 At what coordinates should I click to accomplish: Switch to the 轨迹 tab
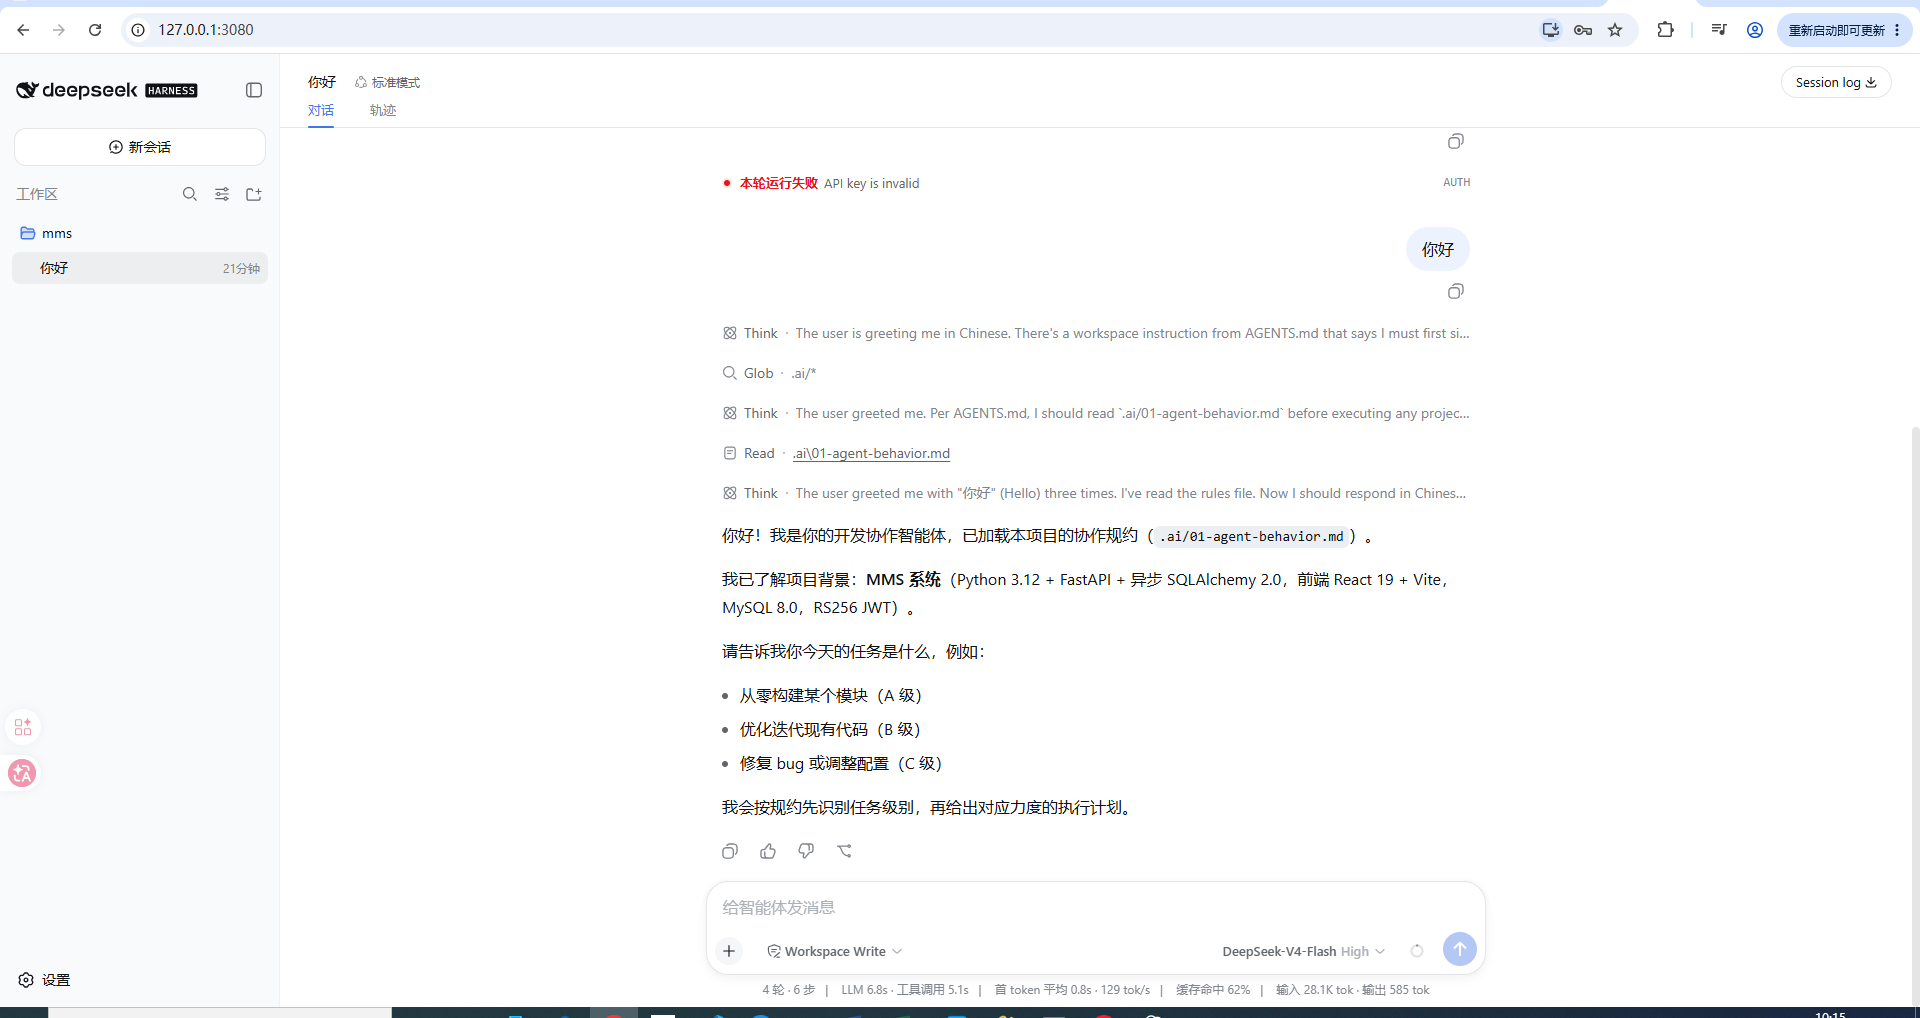(383, 110)
